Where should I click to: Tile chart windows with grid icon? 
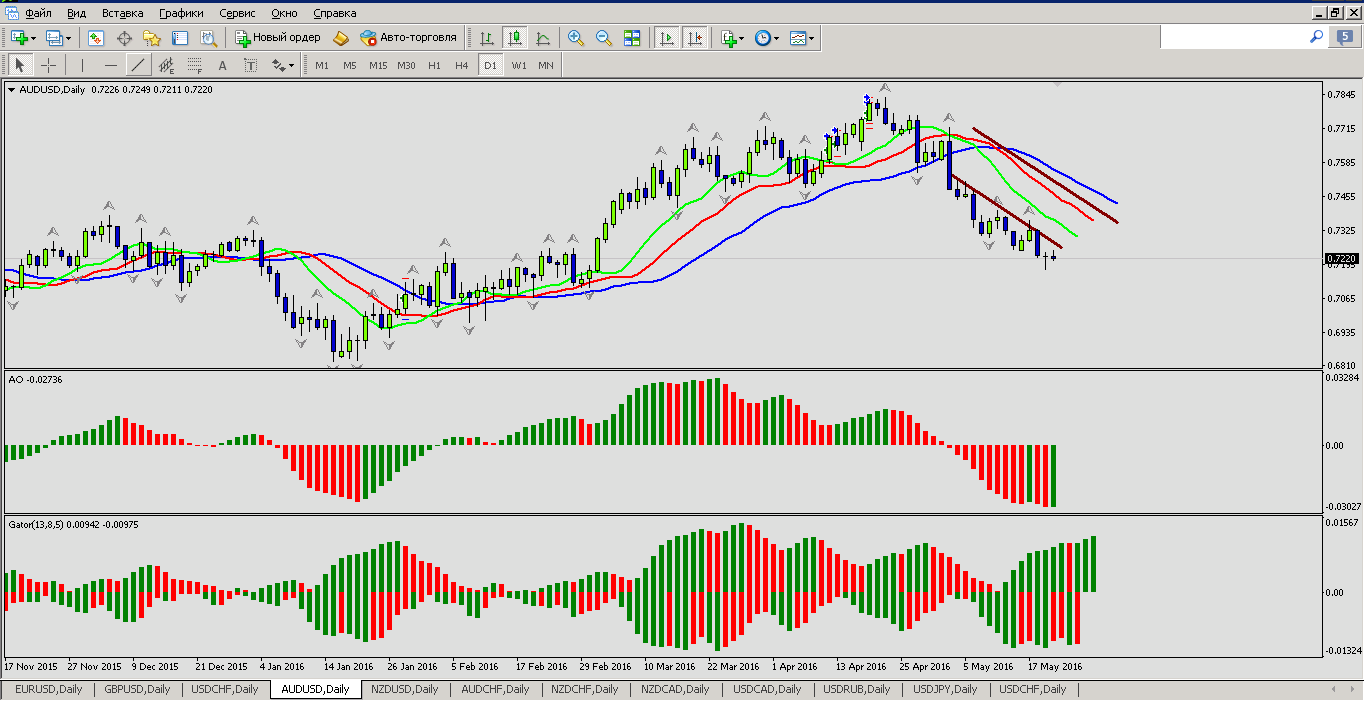tap(632, 38)
